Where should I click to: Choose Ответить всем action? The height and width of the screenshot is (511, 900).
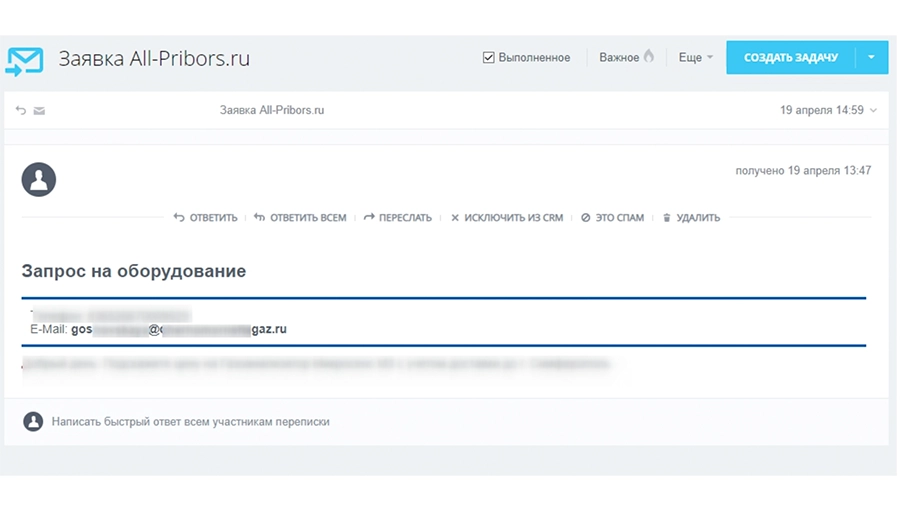pos(300,218)
